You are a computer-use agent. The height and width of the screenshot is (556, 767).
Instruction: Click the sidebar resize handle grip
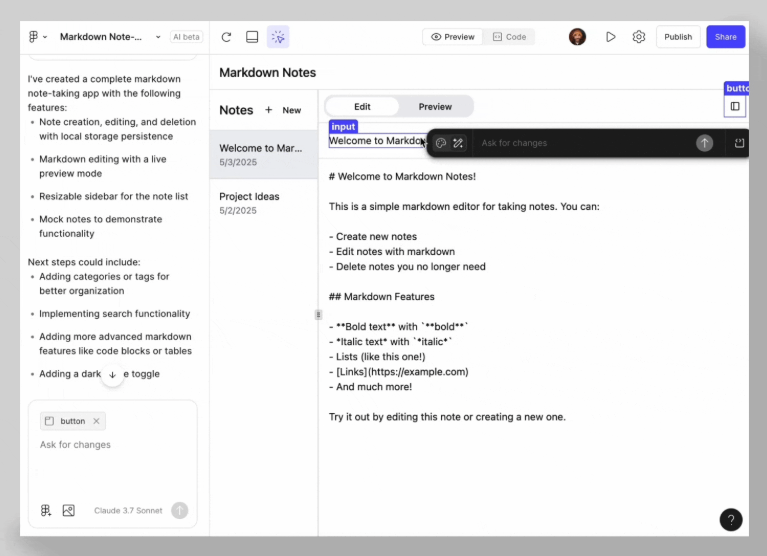(x=318, y=314)
